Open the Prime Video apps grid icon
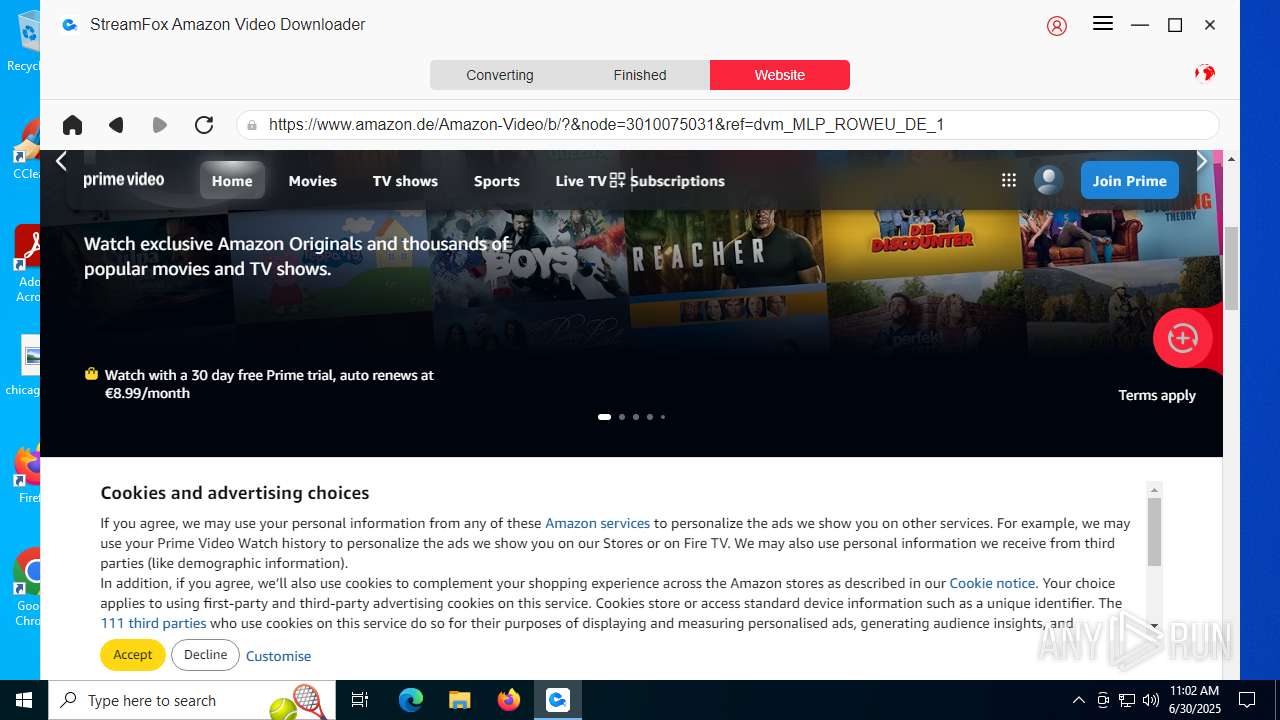 tap(1009, 181)
